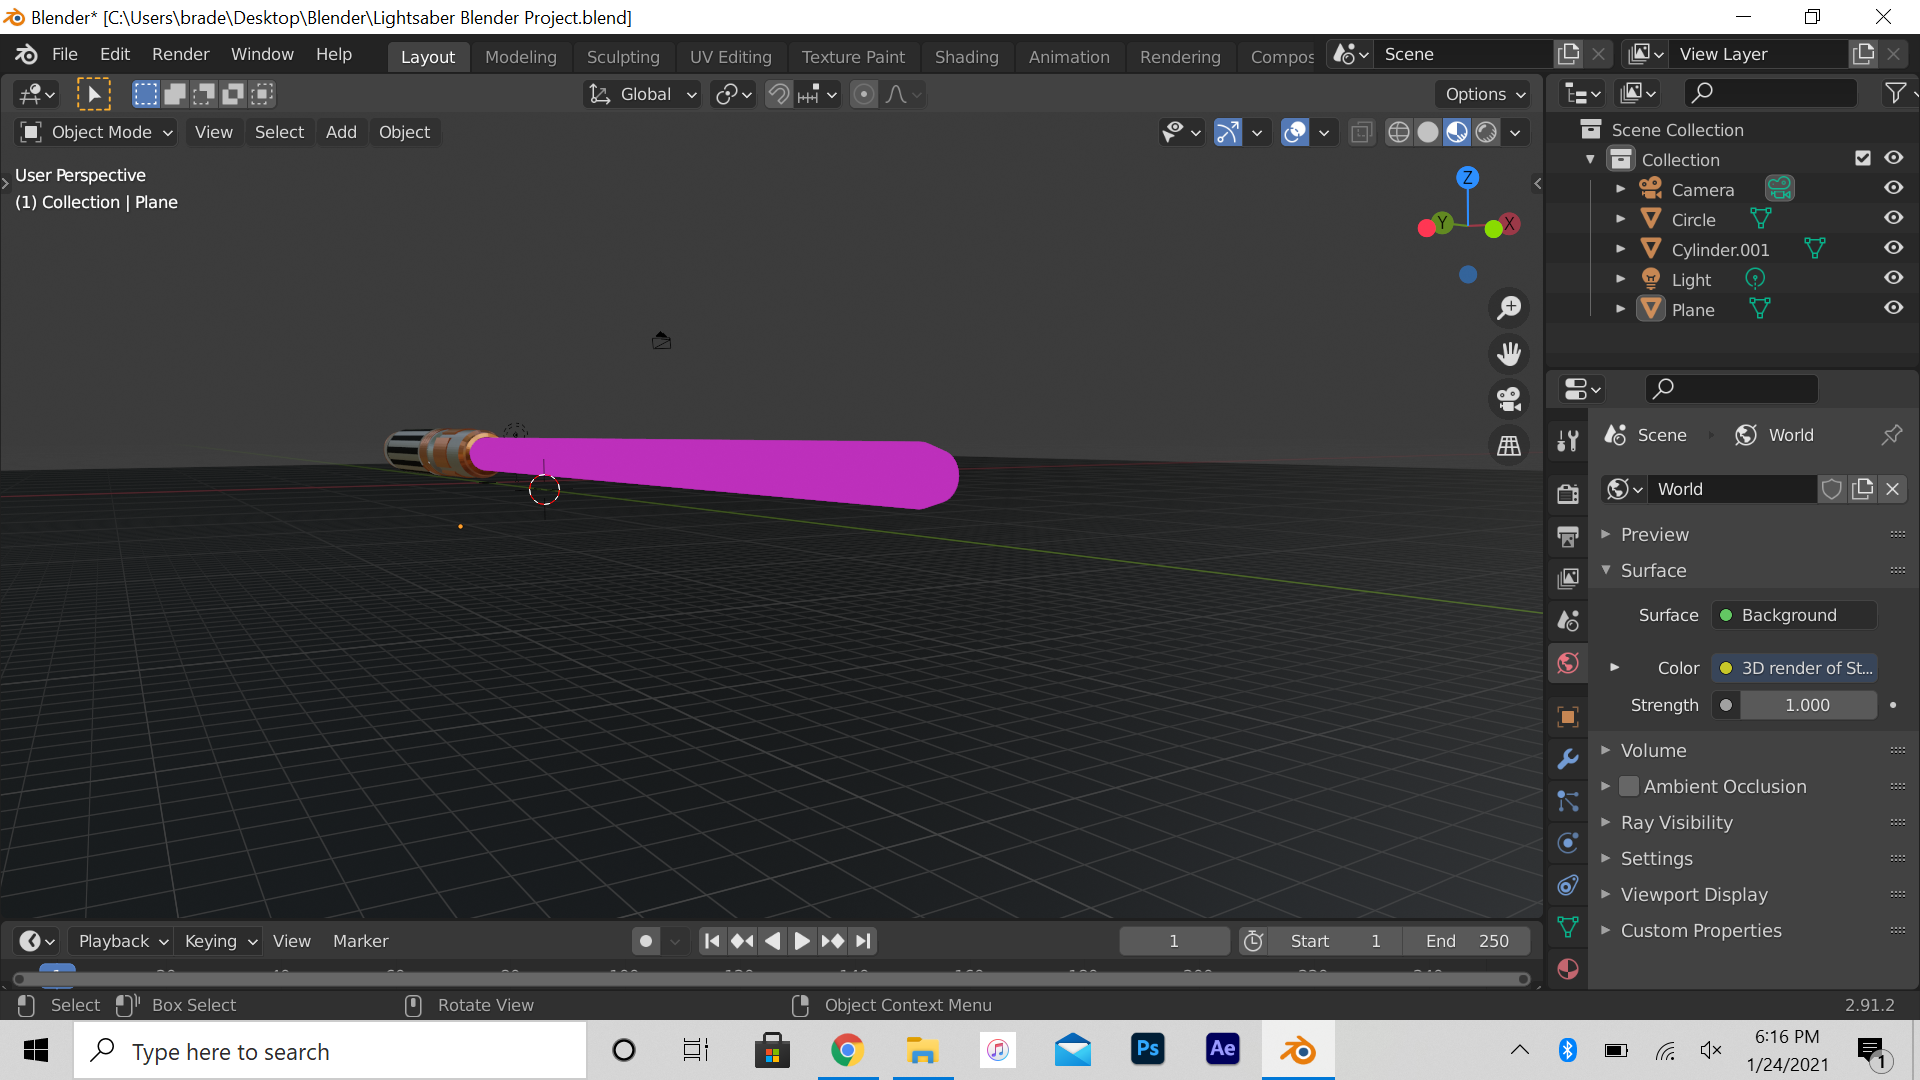Click the Marker timeline menu
The image size is (1920, 1080).
point(361,941)
